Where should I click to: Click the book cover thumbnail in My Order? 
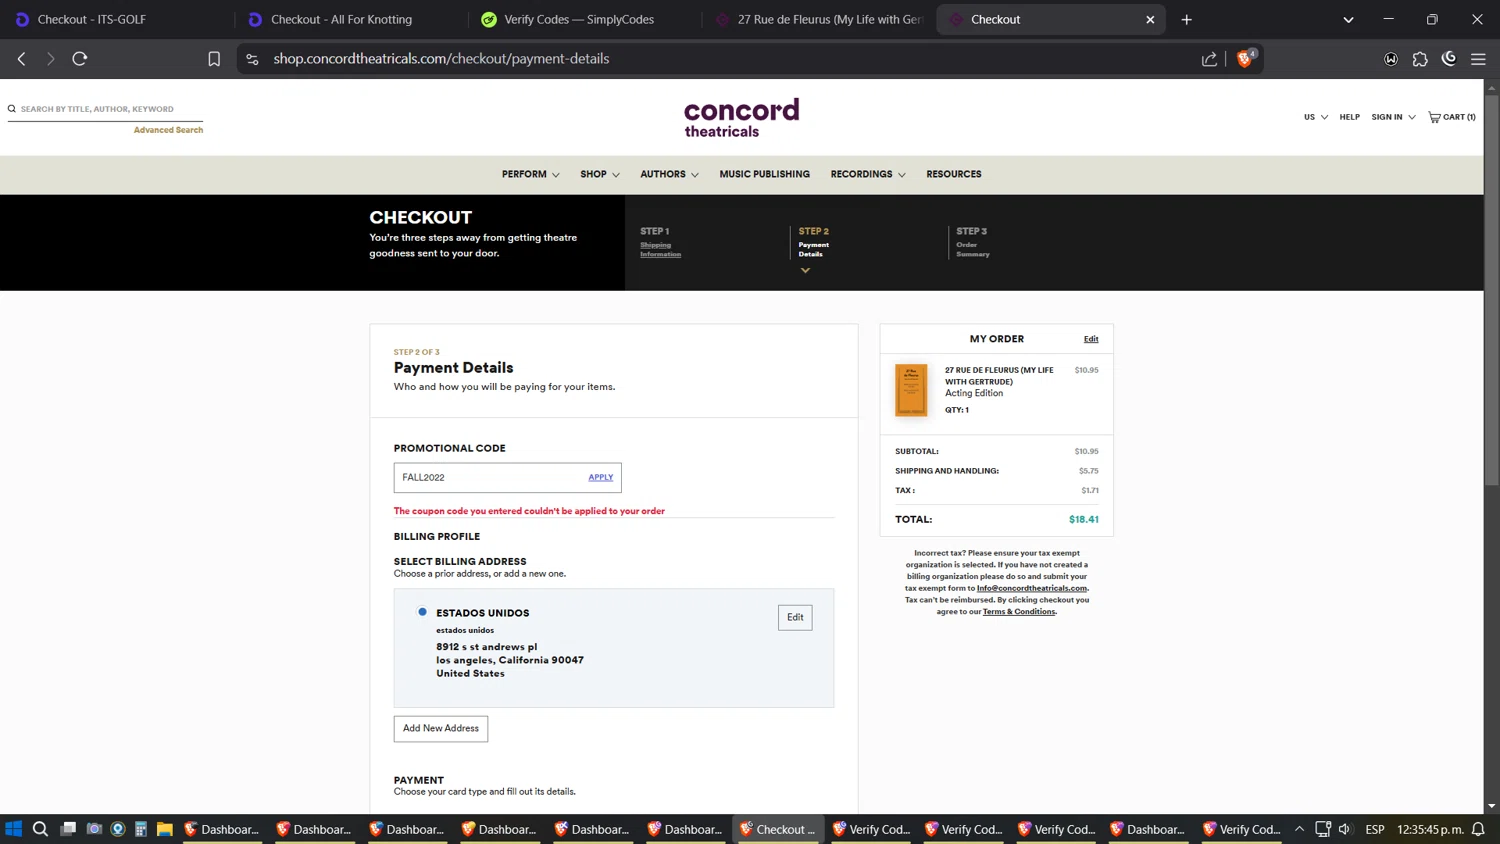tap(911, 390)
